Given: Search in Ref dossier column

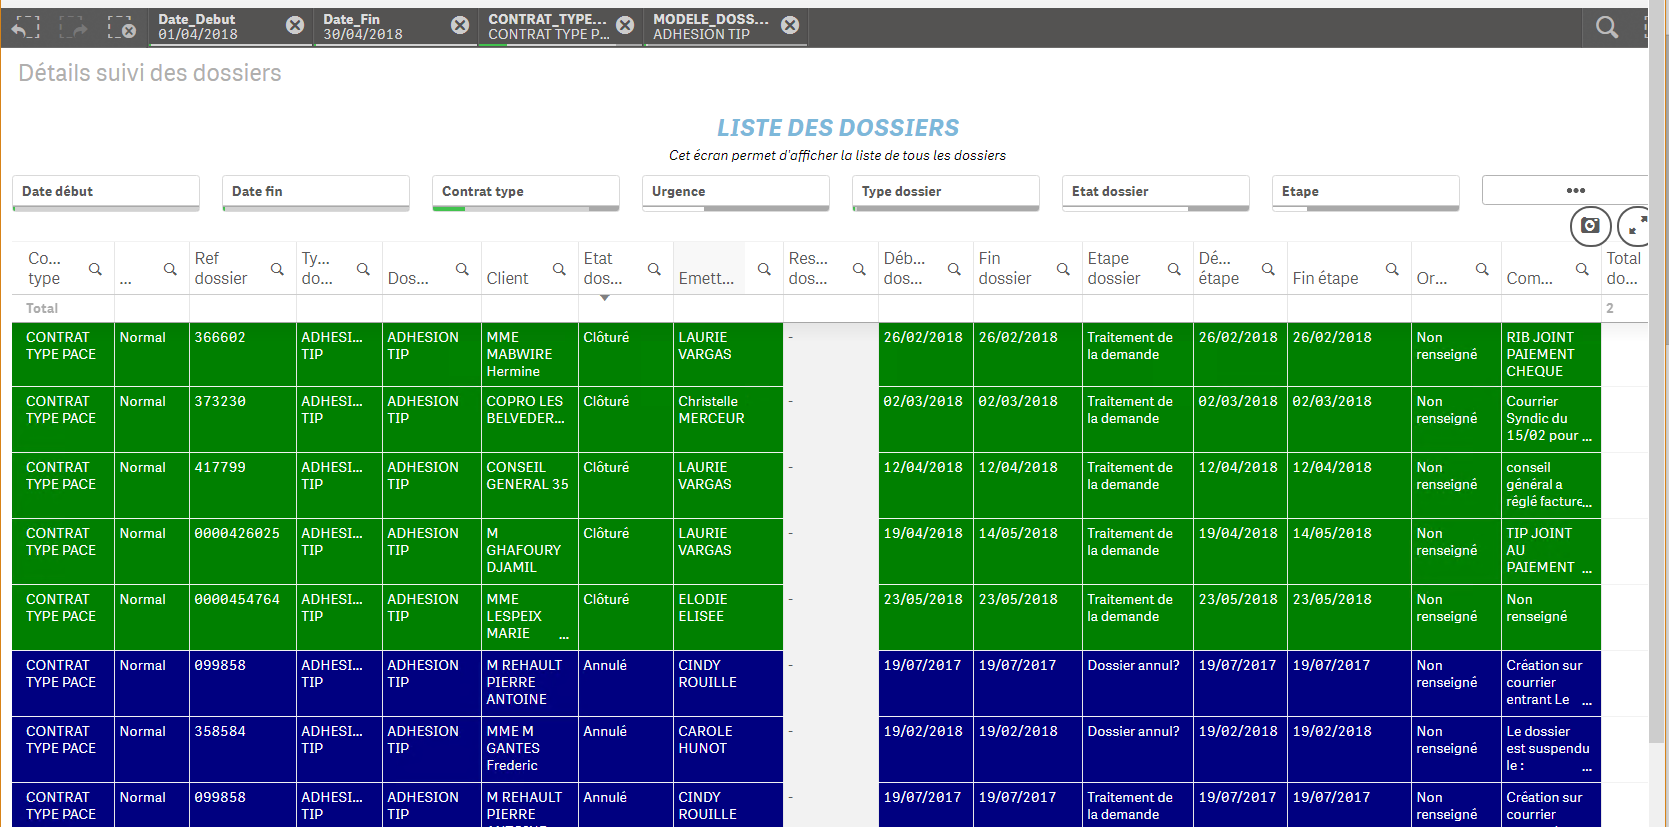Looking at the screenshot, I should point(277,269).
